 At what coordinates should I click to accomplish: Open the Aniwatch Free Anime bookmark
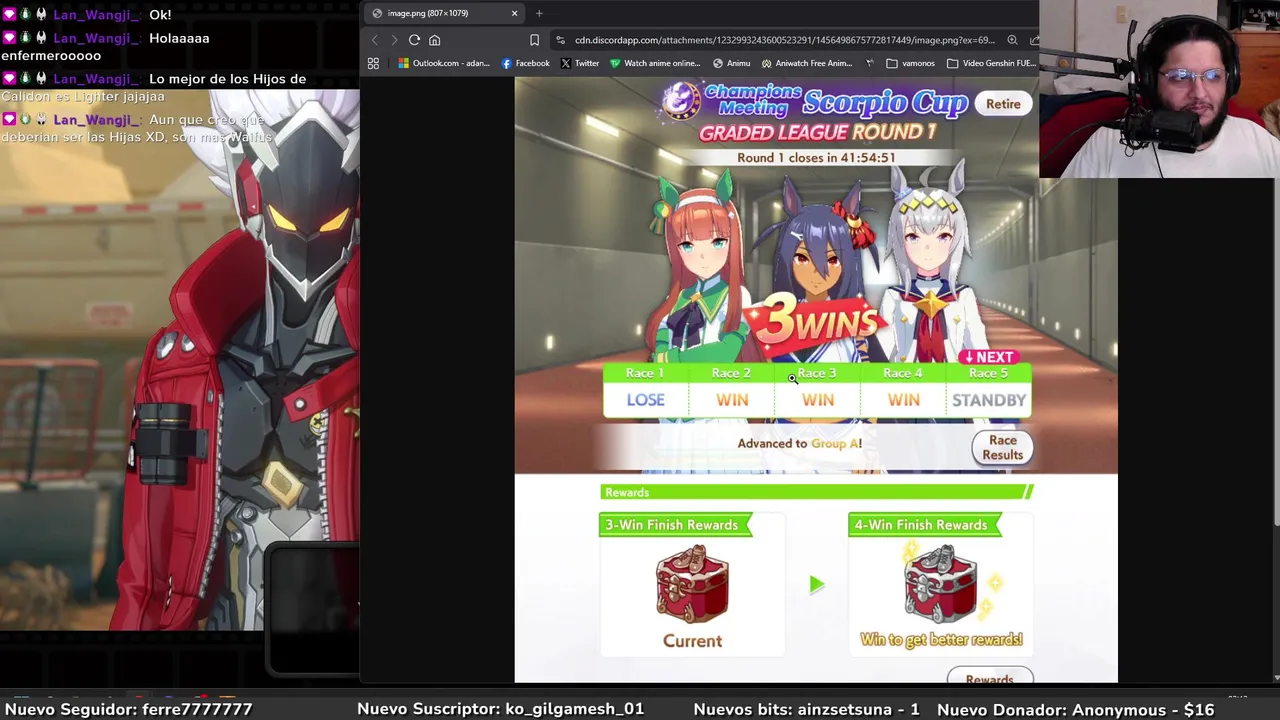pyautogui.click(x=806, y=63)
